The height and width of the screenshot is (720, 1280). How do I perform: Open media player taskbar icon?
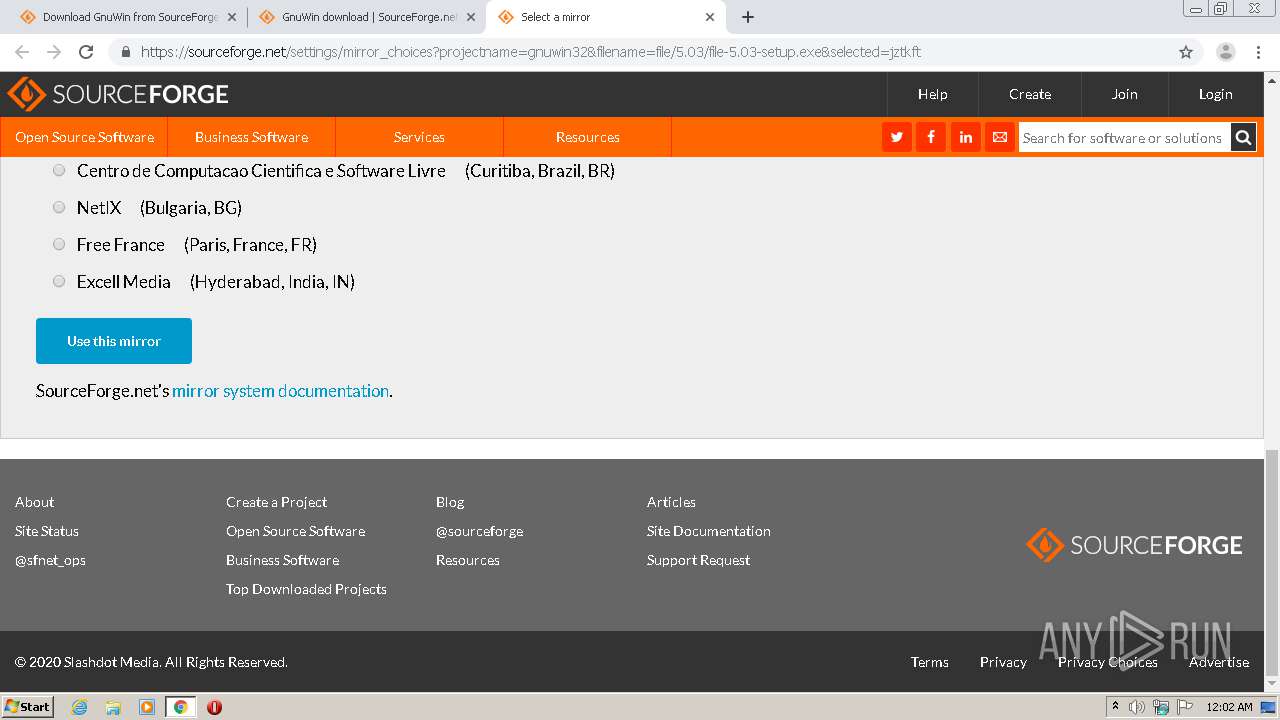tap(147, 707)
